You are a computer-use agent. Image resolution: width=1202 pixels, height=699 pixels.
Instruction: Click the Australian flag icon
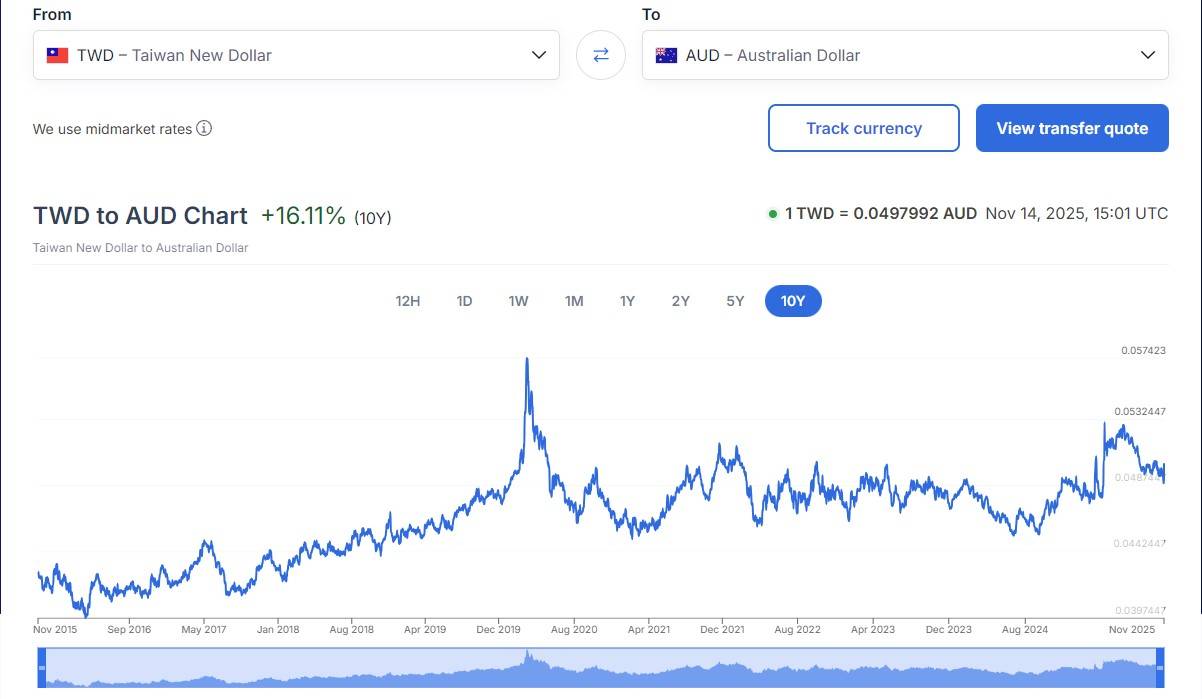click(x=666, y=55)
